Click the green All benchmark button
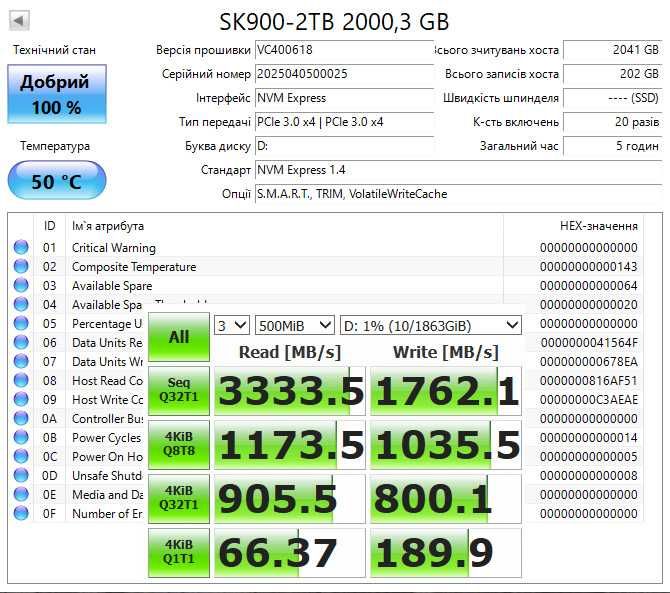The height and width of the screenshot is (593, 670). point(179,337)
